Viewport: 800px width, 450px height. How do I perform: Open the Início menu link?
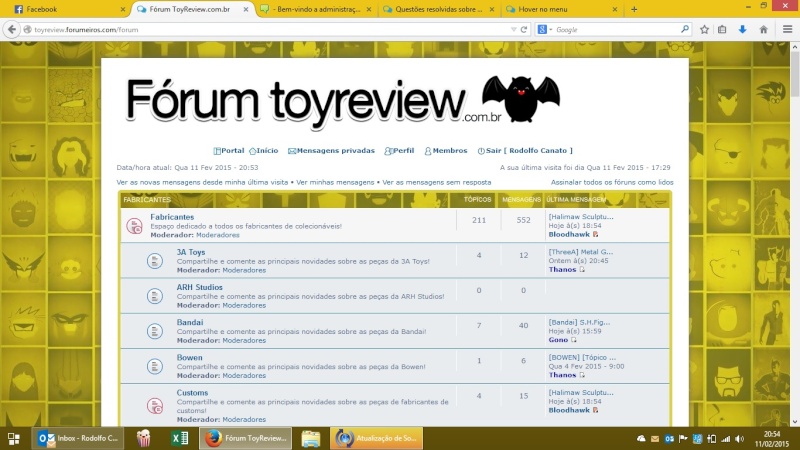(x=264, y=151)
